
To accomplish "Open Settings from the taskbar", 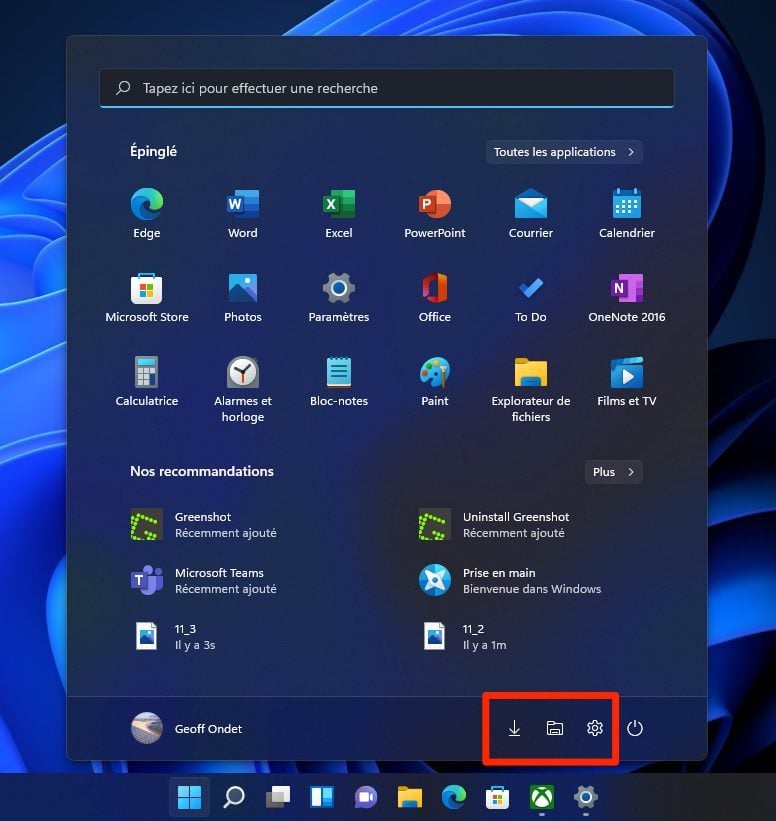I will [585, 797].
